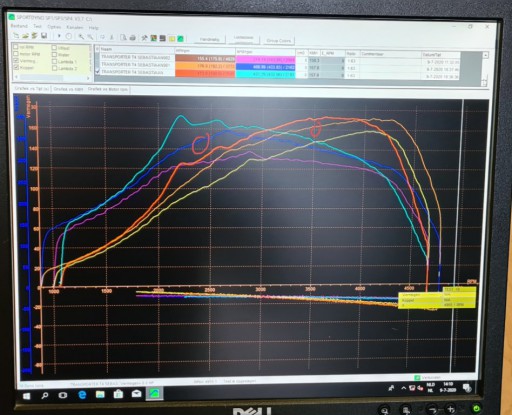512x415 pixels.
Task: Open Microsoft Edge from the taskbar
Action: [x=82, y=395]
